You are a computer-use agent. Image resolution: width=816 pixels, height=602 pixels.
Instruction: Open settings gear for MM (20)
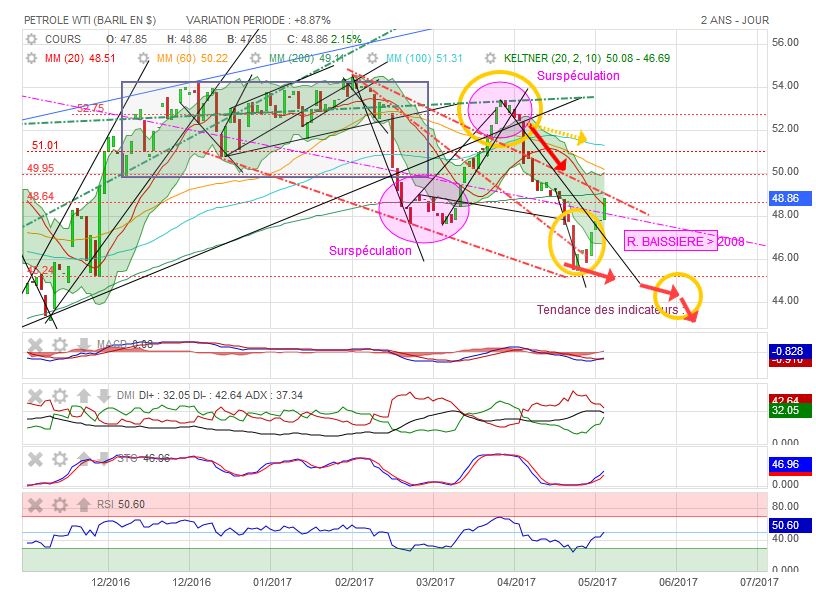(x=32, y=58)
